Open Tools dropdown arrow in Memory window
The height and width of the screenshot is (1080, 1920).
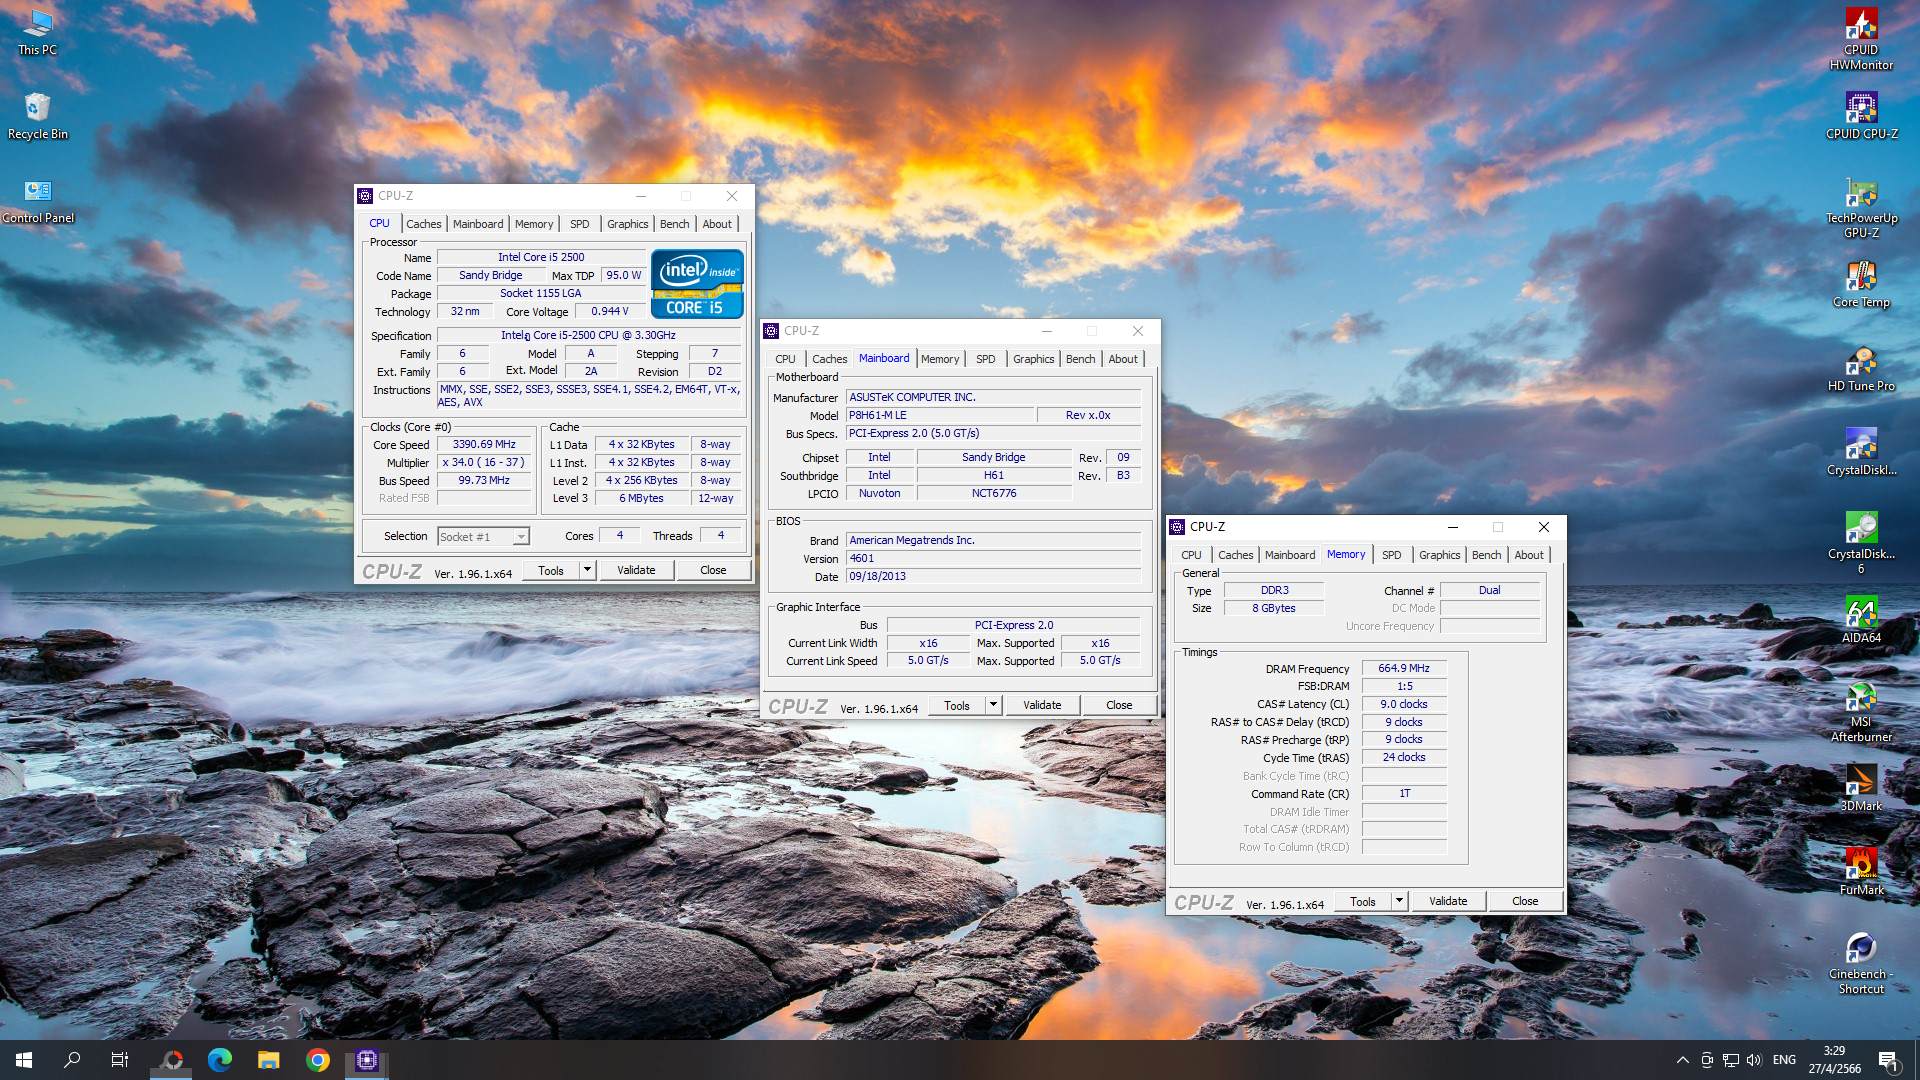[x=1399, y=901]
